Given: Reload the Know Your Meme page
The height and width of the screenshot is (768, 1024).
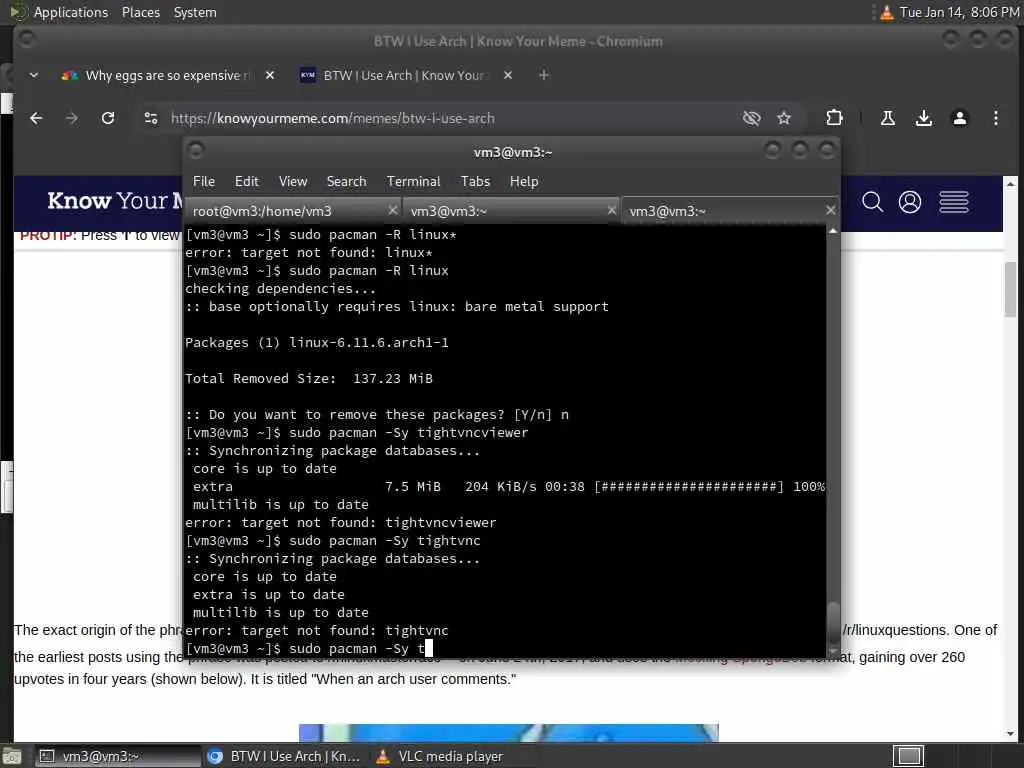Looking at the screenshot, I should (108, 118).
